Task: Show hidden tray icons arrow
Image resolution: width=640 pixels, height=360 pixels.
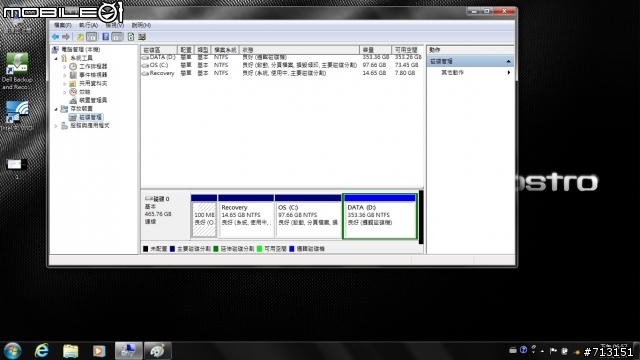Action: 542,351
